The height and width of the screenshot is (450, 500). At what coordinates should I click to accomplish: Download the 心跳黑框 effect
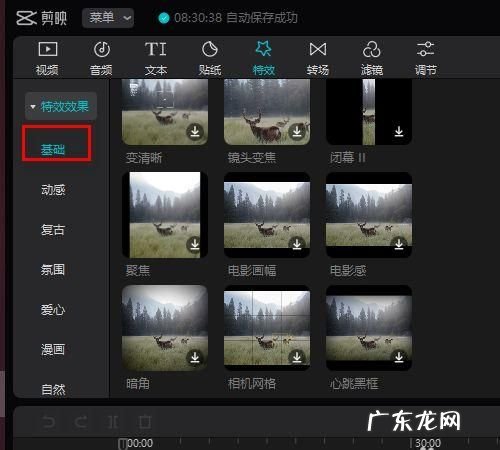click(399, 357)
